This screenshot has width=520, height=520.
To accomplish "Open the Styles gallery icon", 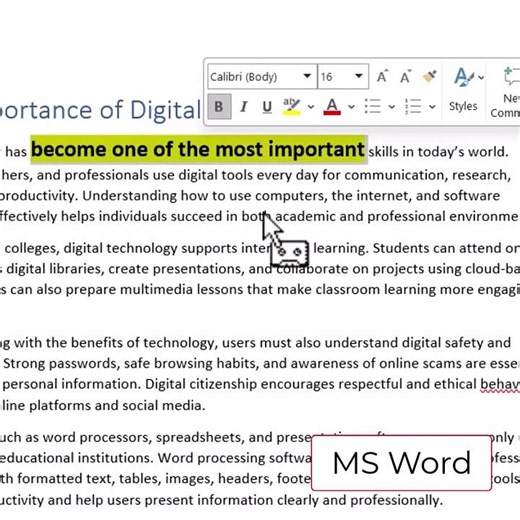I will (x=463, y=77).
